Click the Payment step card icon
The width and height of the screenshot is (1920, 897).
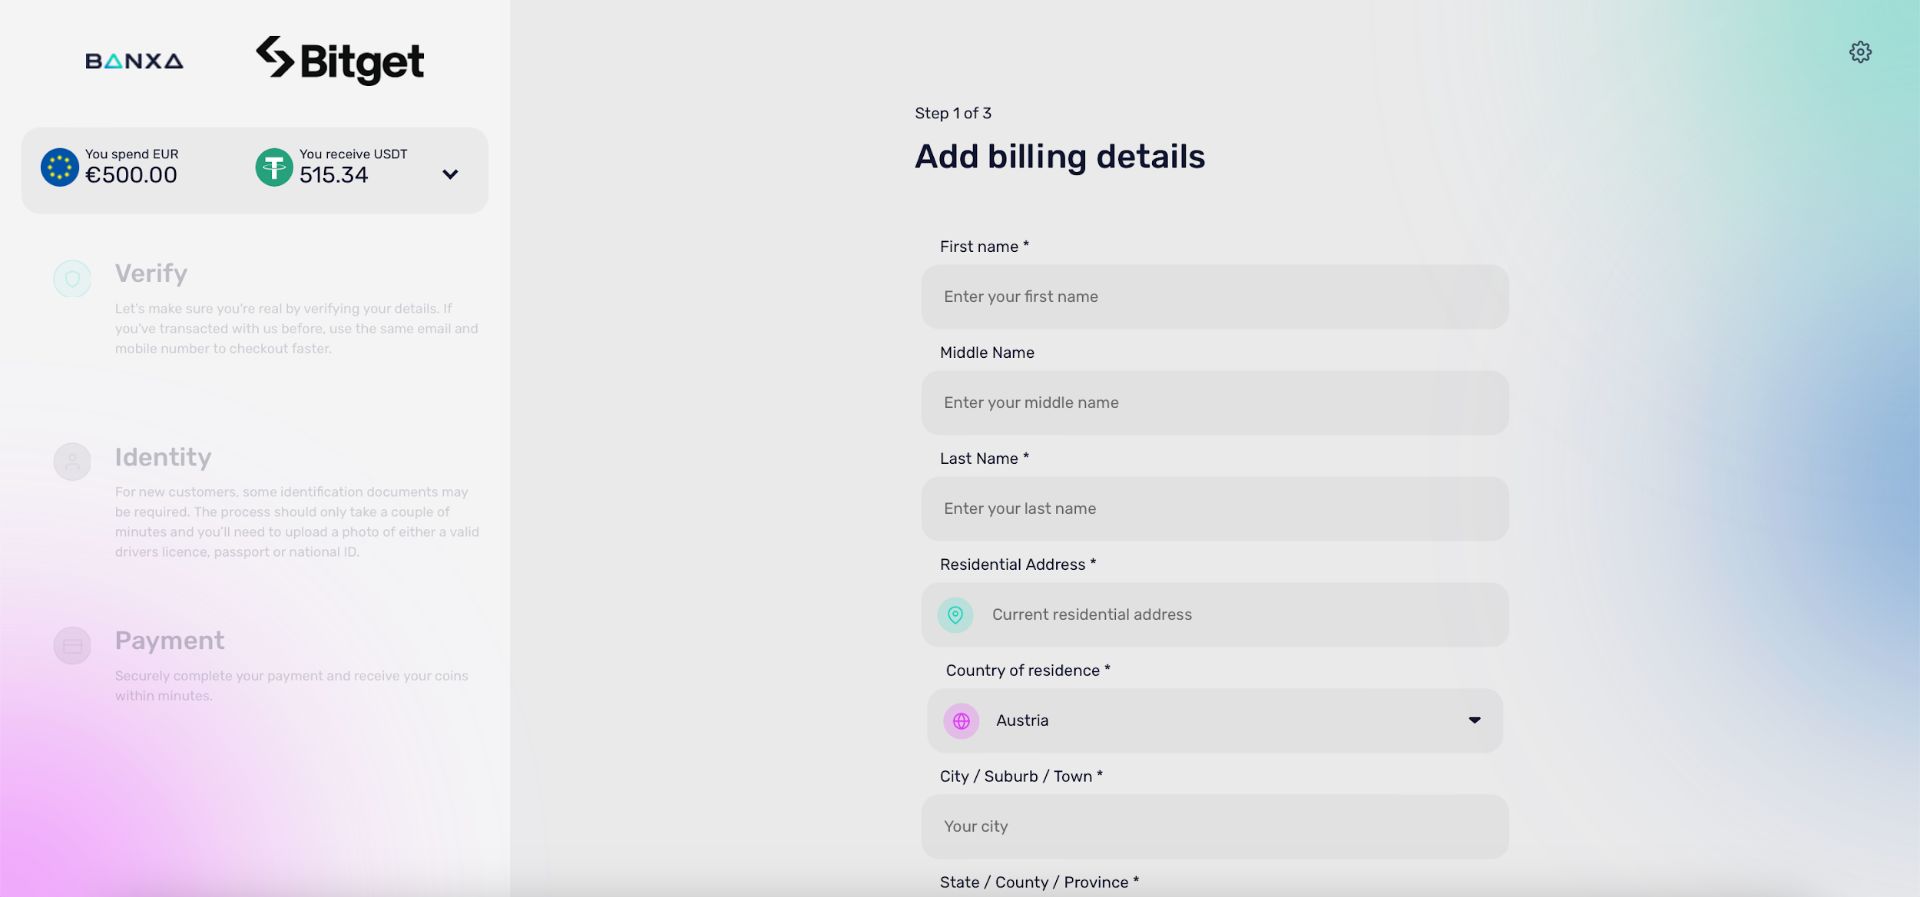point(72,646)
